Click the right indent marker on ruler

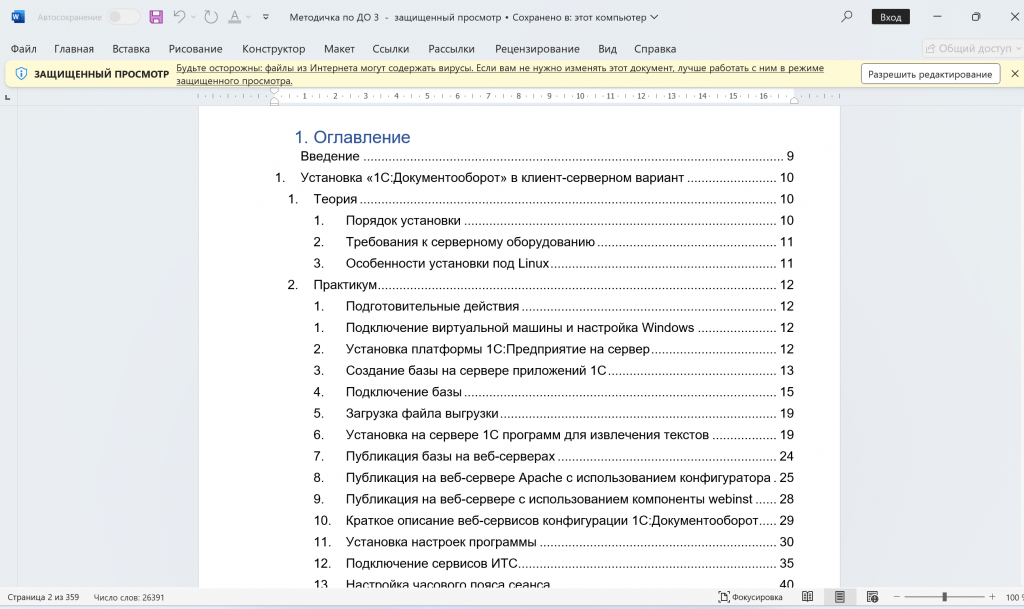(x=794, y=100)
